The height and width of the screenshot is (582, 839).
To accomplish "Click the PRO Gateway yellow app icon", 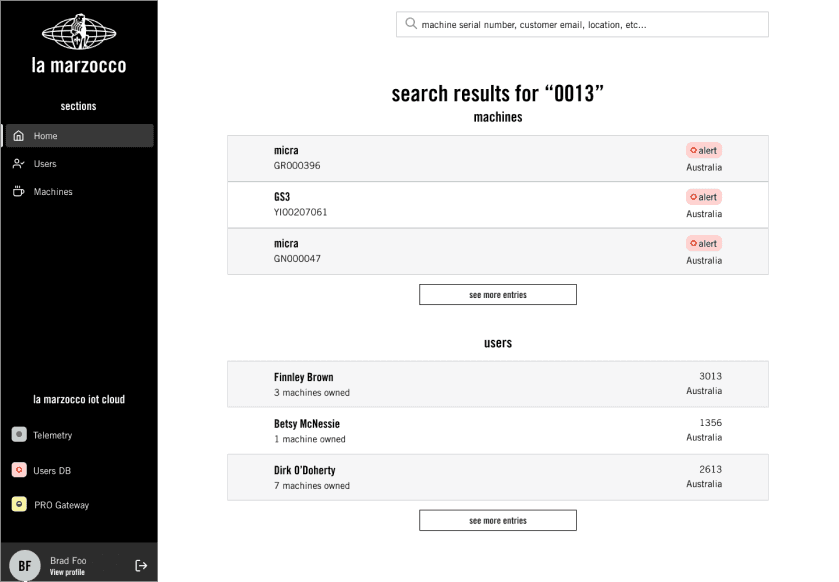I will [19, 504].
